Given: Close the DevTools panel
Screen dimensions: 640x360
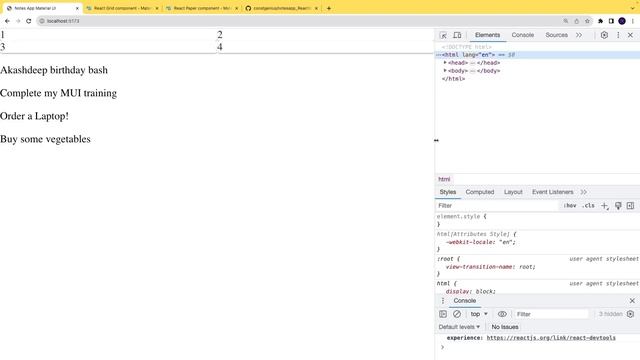Looking at the screenshot, I should [x=630, y=35].
